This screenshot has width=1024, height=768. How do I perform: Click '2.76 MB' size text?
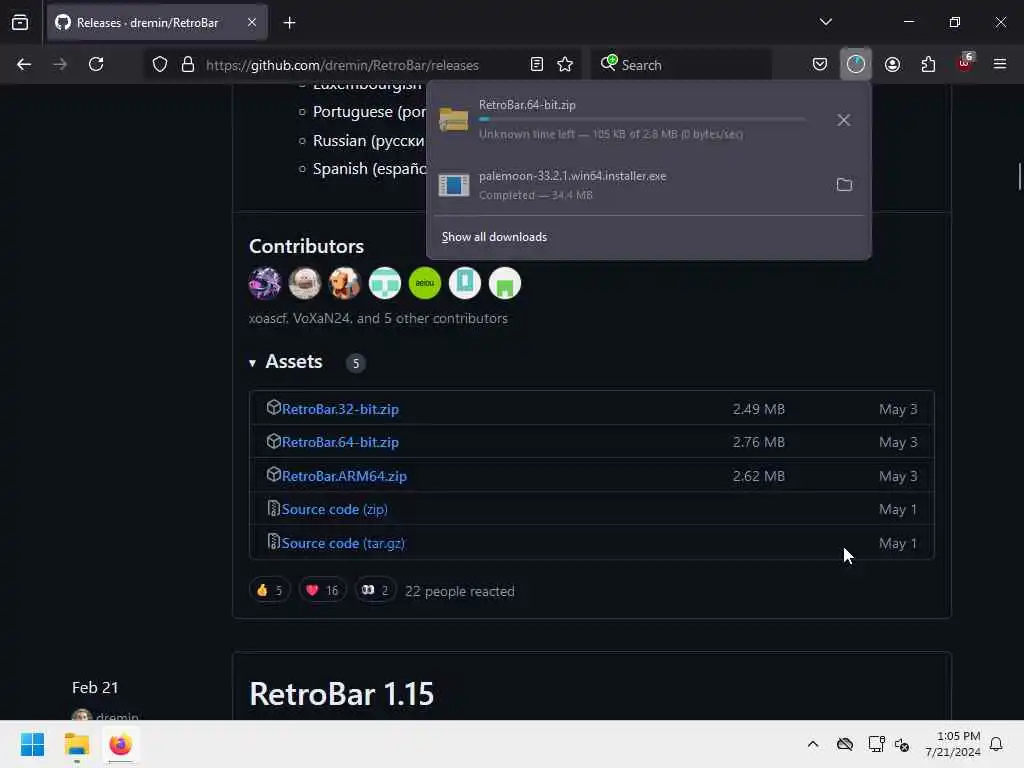tap(758, 442)
